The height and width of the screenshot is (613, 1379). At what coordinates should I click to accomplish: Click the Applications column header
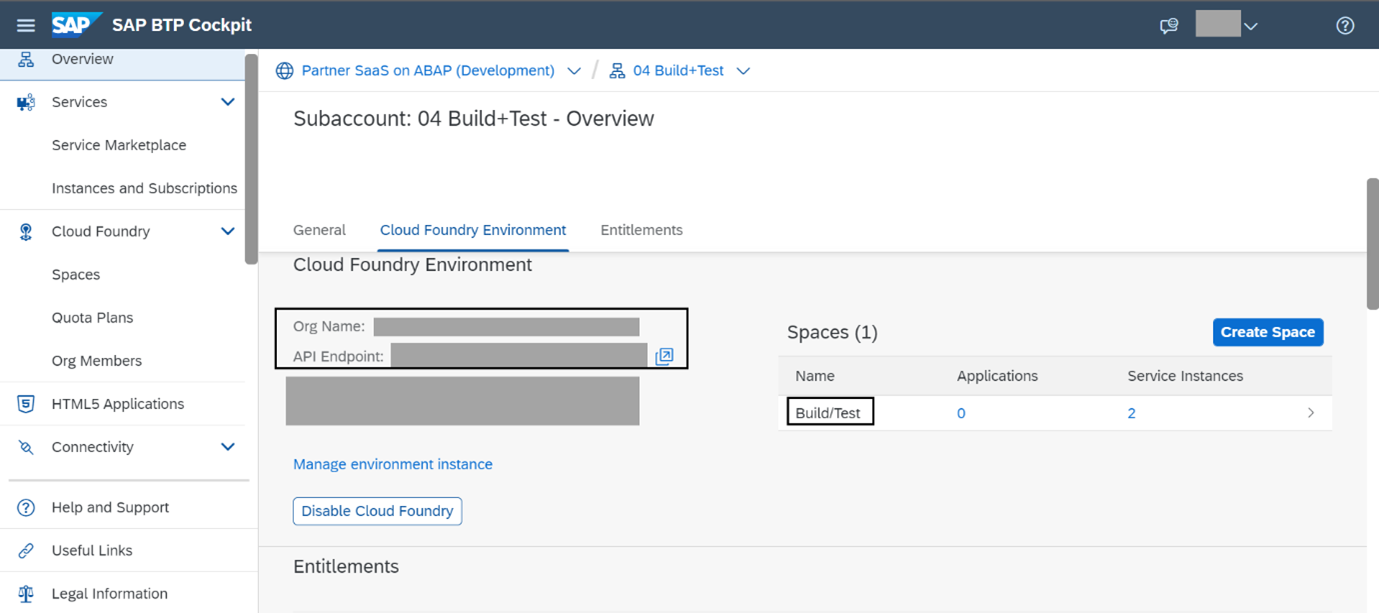(997, 376)
